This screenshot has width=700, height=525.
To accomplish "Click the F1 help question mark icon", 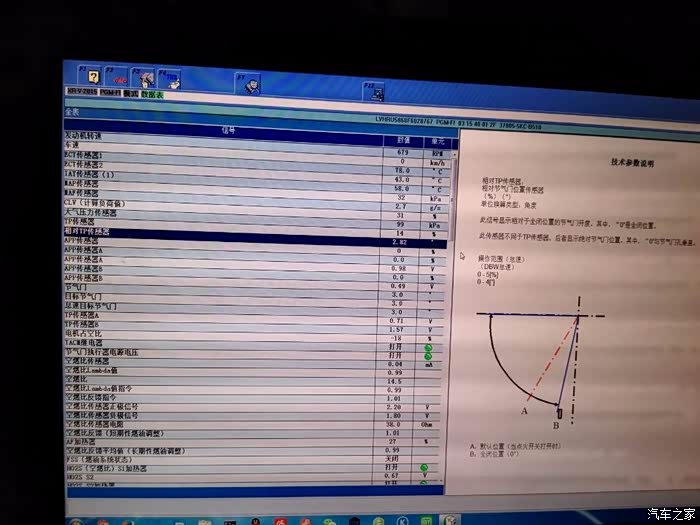I will [94, 75].
